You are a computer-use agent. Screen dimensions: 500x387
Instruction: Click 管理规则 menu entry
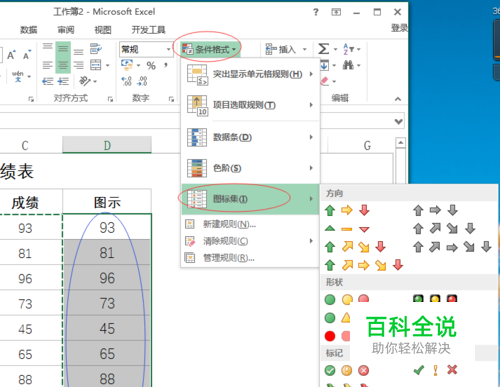(x=250, y=258)
